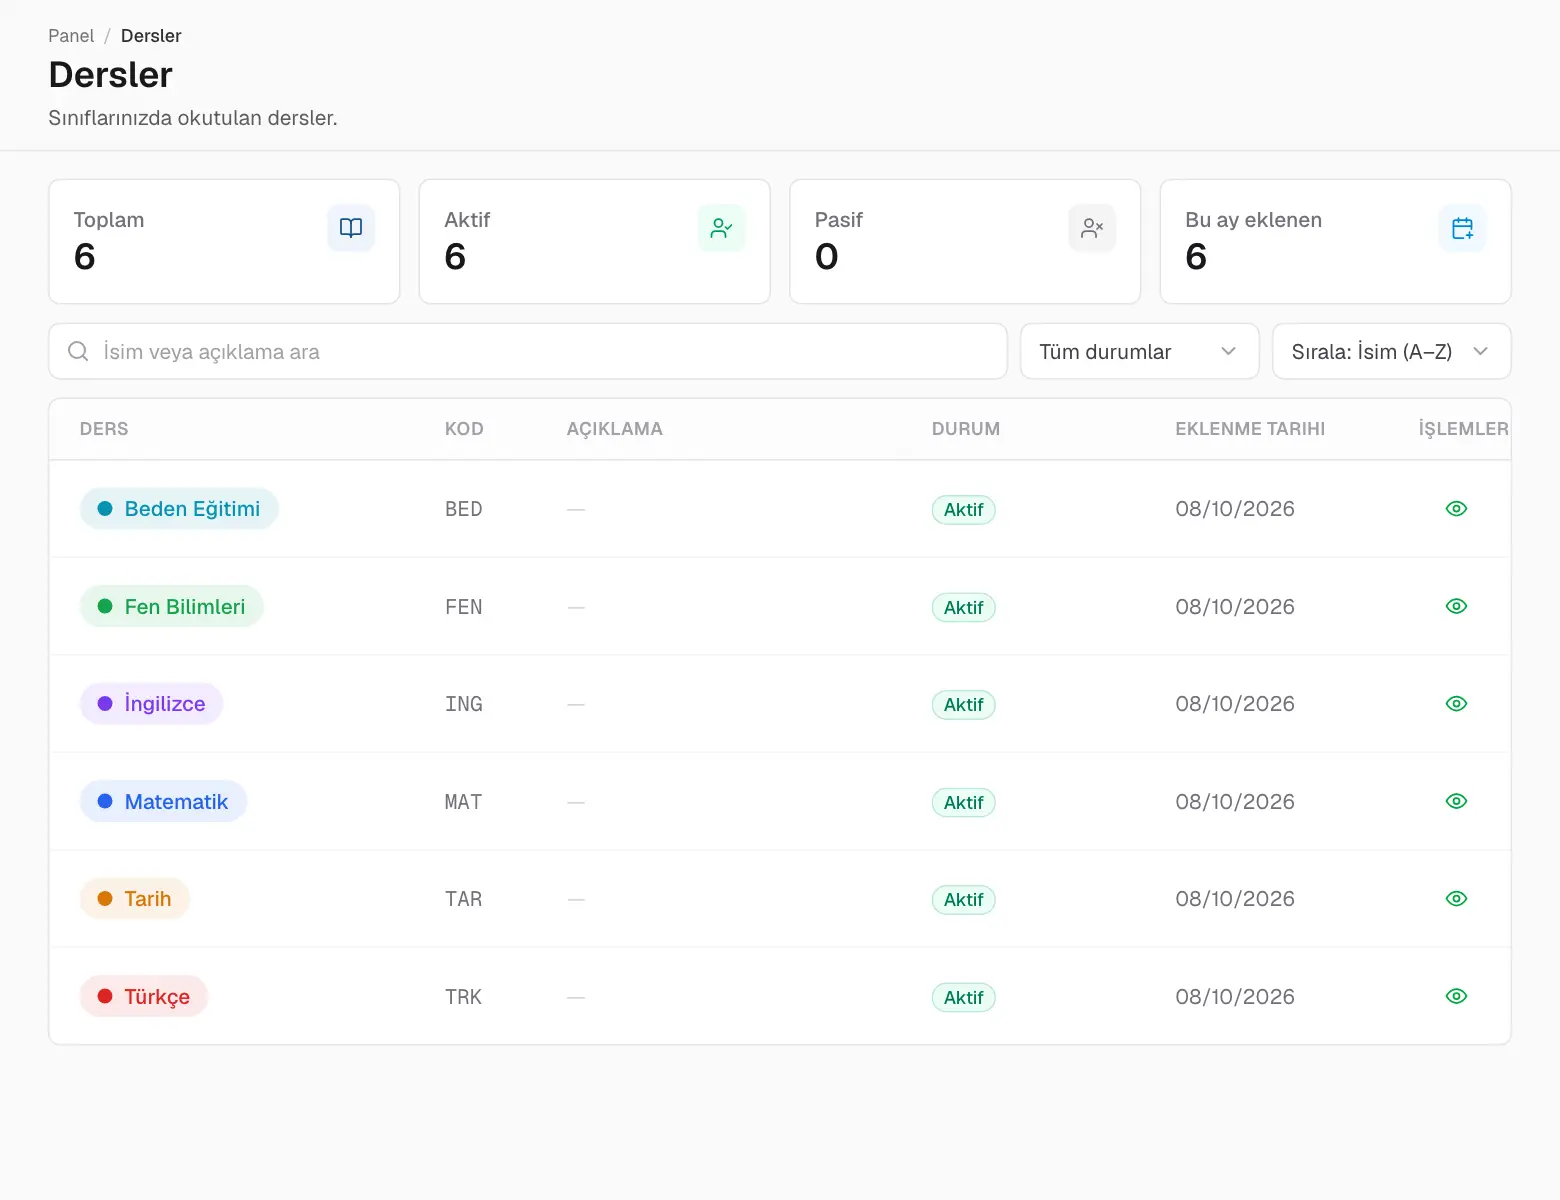Select the BED course code
Screen dimensions: 1560x1200
pyautogui.click(x=464, y=509)
